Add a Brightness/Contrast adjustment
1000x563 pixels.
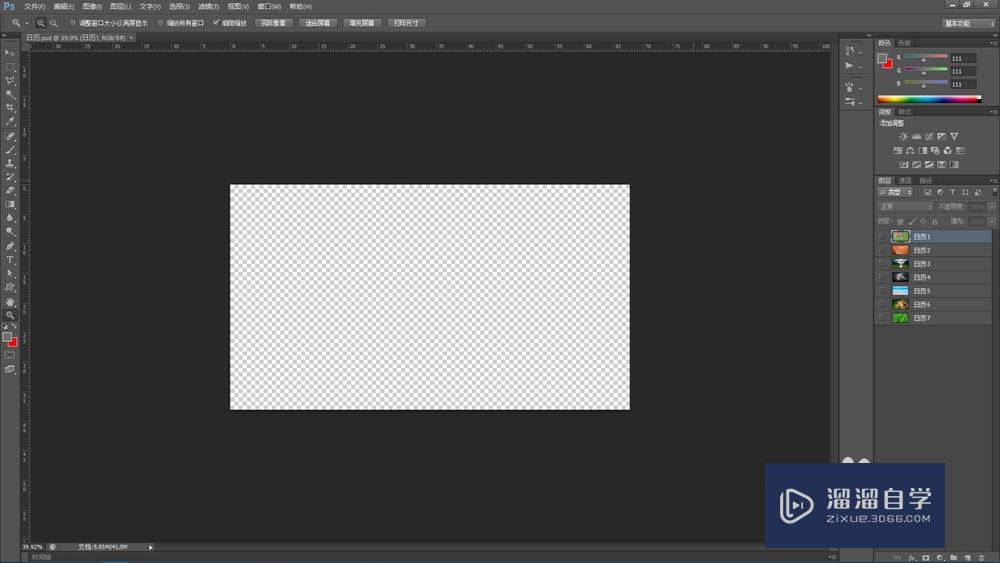(x=903, y=136)
